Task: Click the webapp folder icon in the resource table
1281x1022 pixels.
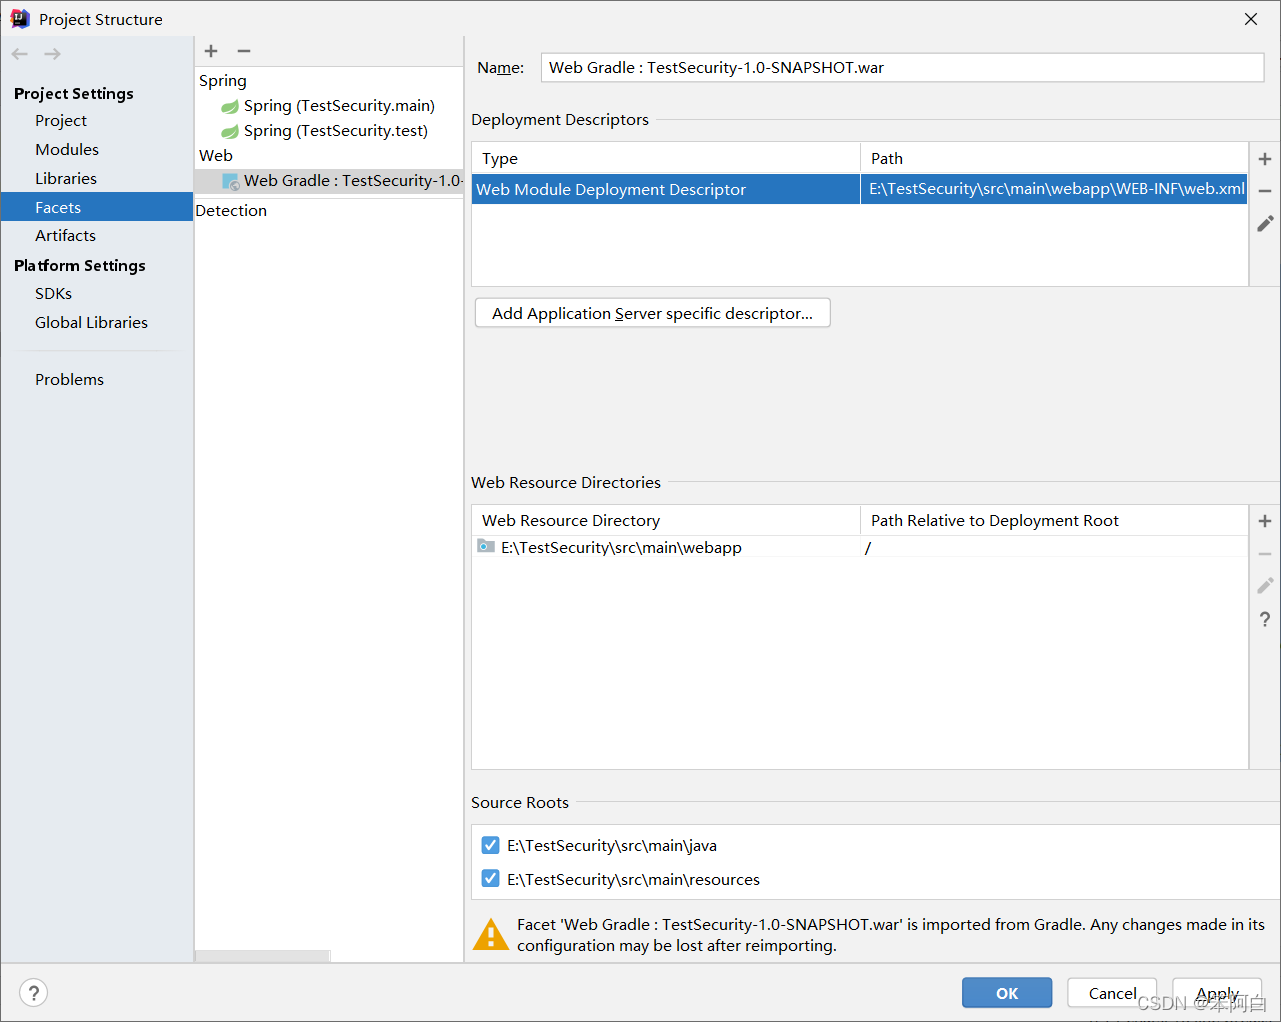Action: tap(486, 546)
